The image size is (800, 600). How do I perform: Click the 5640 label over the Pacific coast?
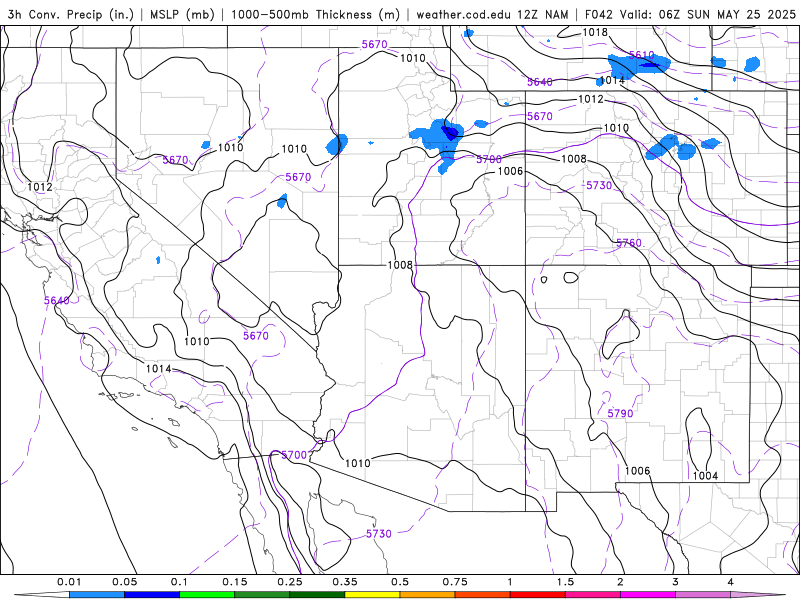coord(57,301)
